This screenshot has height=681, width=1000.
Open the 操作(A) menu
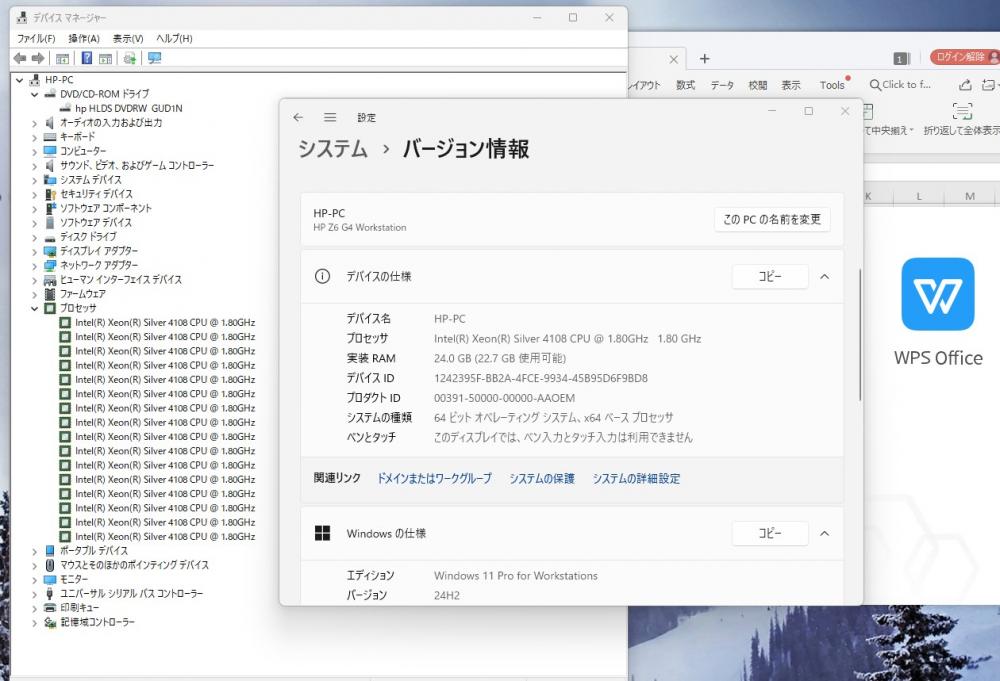(x=84, y=38)
